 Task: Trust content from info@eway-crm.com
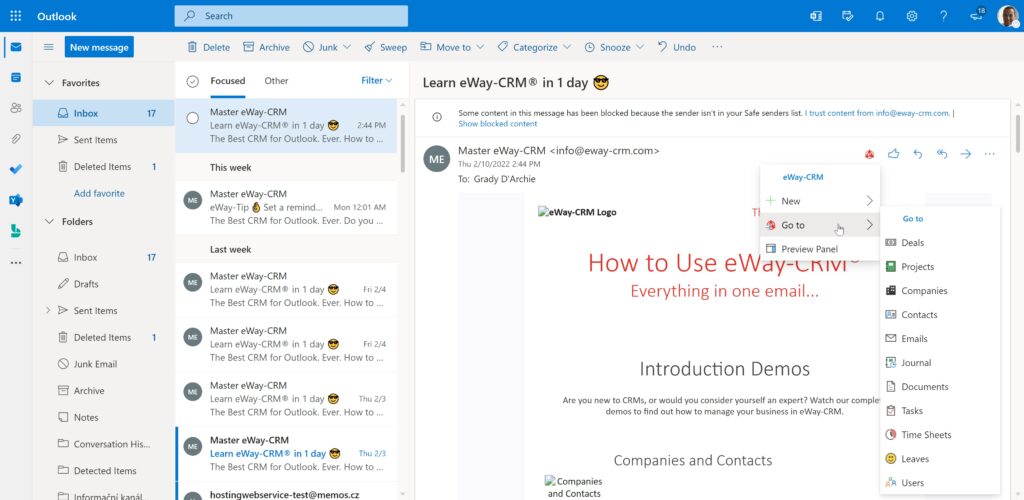coord(877,113)
